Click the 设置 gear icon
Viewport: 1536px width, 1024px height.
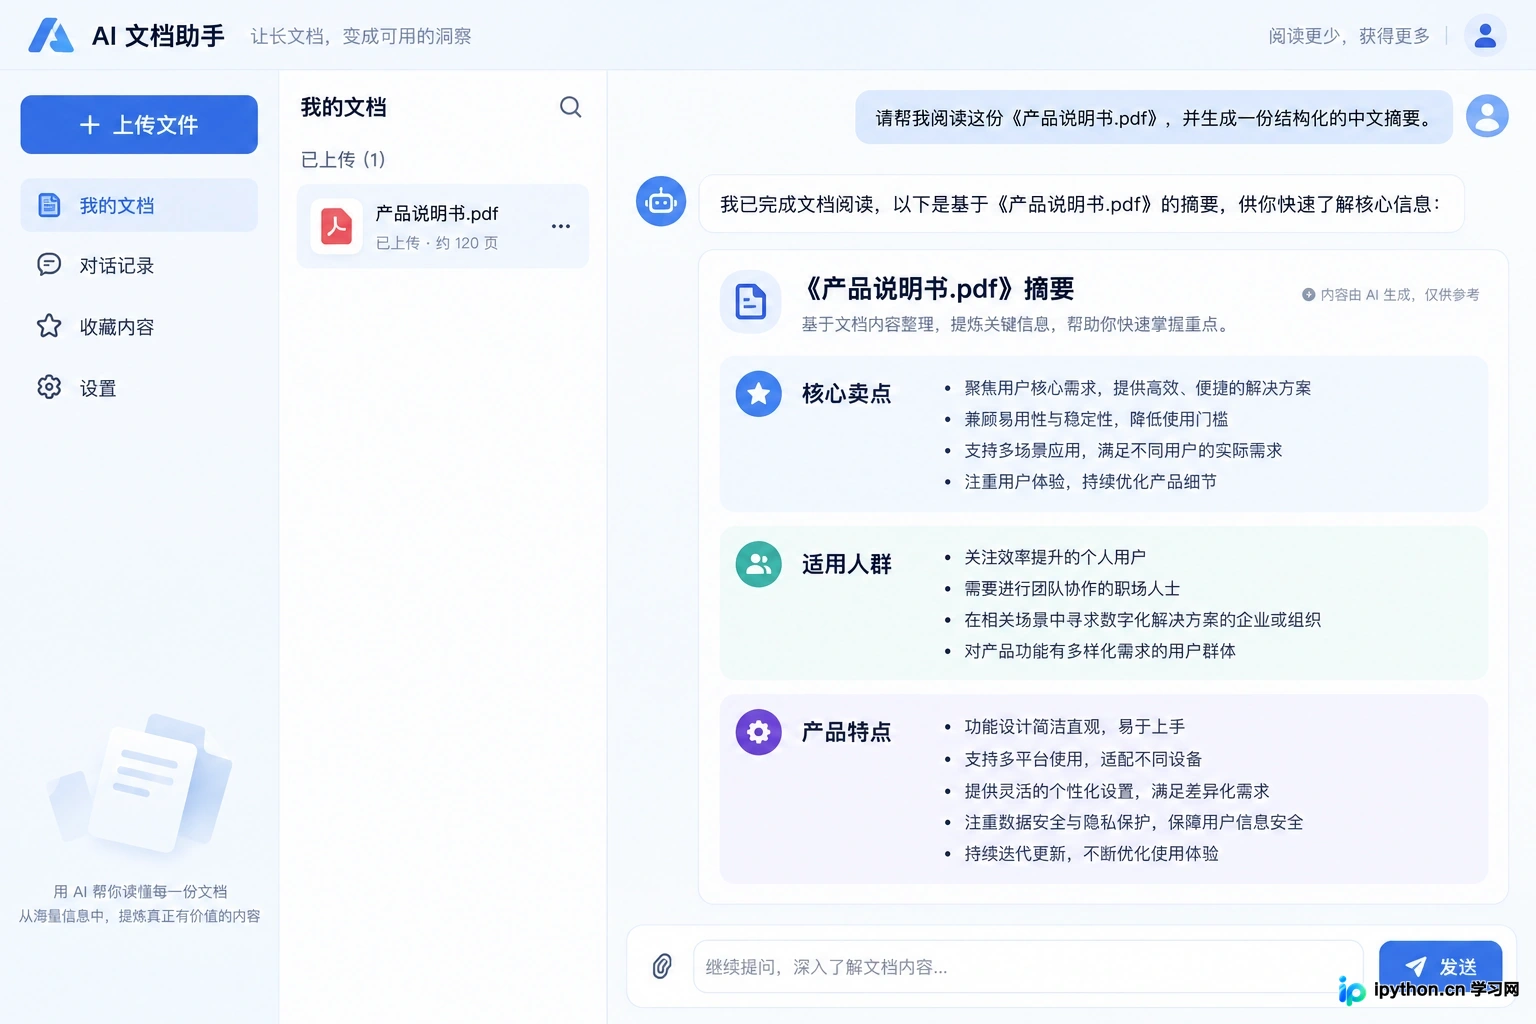(x=49, y=387)
